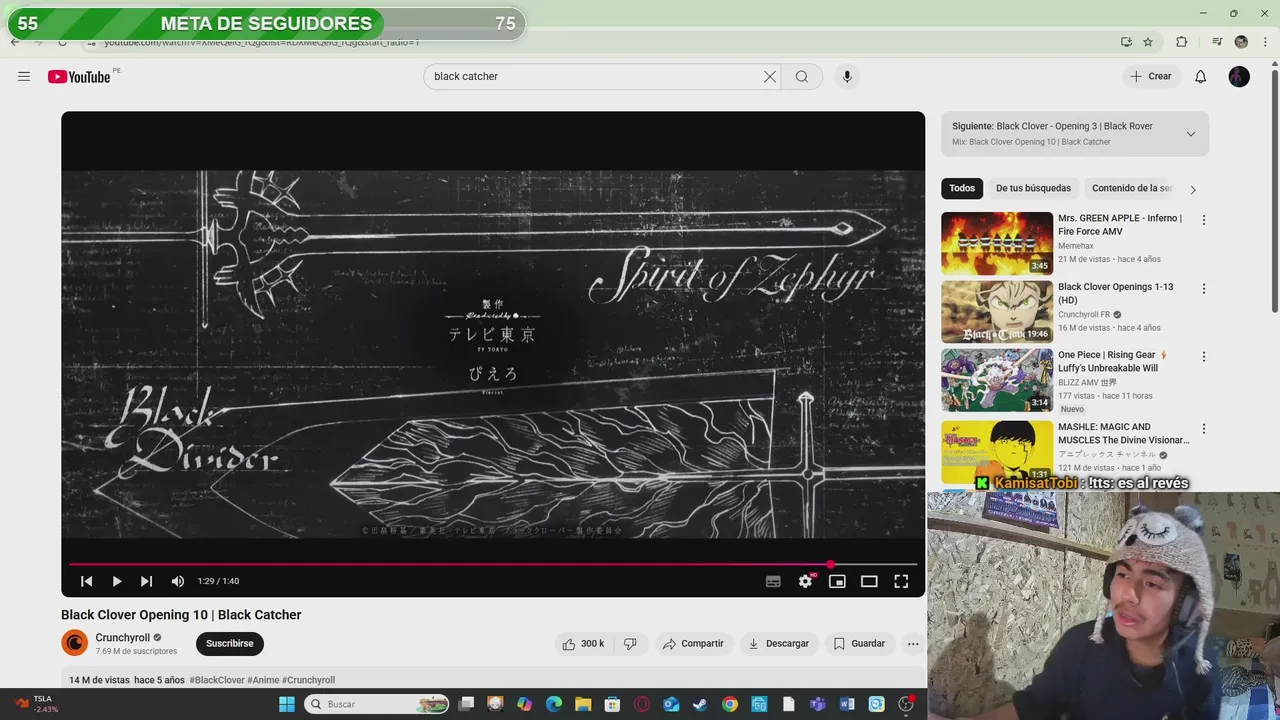The height and width of the screenshot is (720, 1280).
Task: Subscribe to Crunchyroll with Suscribirse
Action: 230,644
